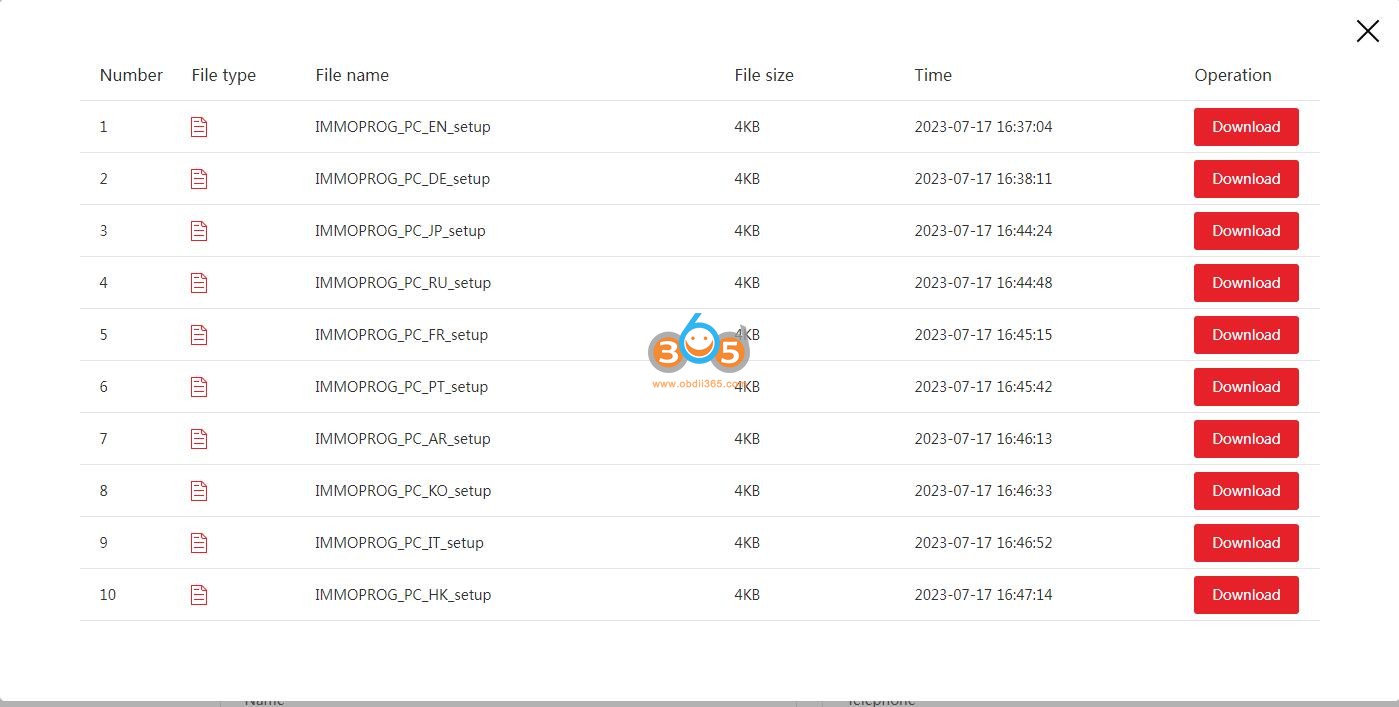The width and height of the screenshot is (1399, 707).
Task: Select file name IMMOPROG_PC_HK_setup
Action: pyautogui.click(x=403, y=595)
